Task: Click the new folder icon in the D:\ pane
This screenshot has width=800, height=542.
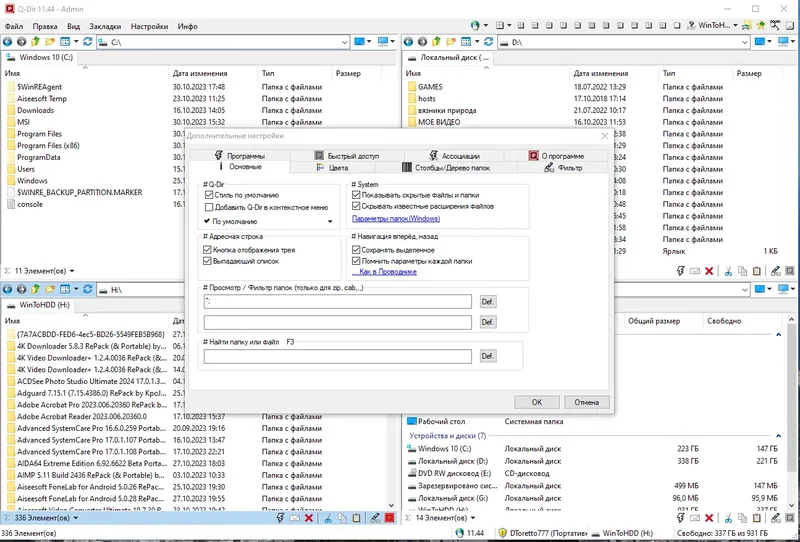Action: 451,42
